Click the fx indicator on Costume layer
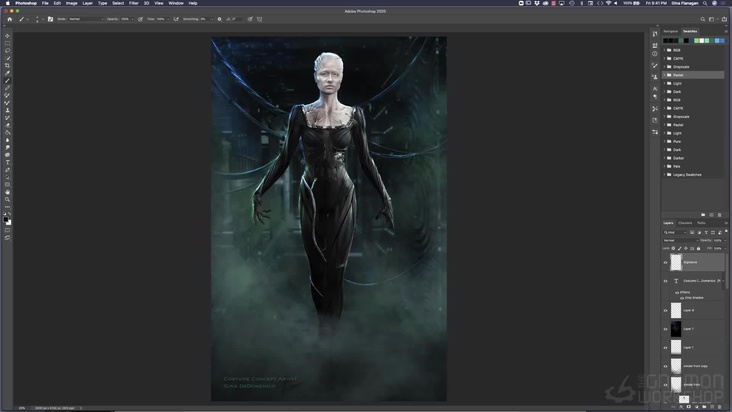Viewport: 732px width, 412px height. coord(718,281)
